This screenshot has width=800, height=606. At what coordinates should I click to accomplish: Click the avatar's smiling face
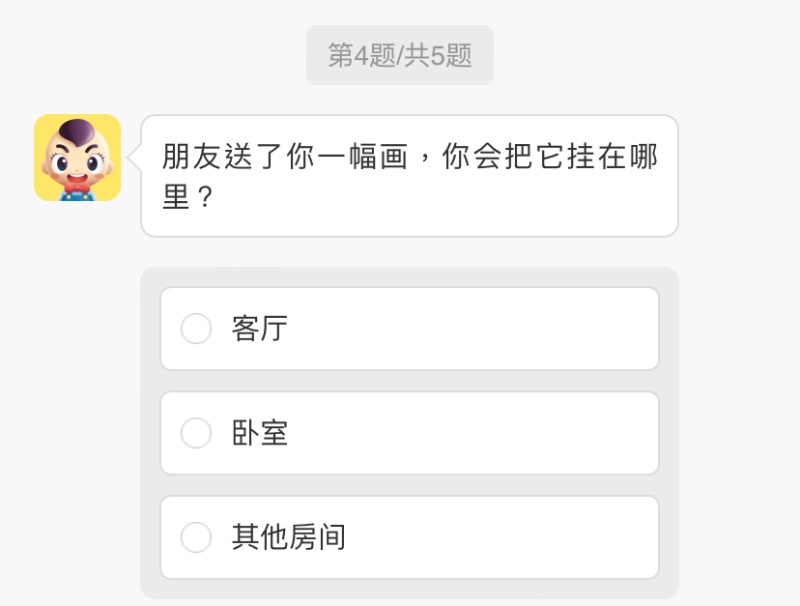[76, 163]
